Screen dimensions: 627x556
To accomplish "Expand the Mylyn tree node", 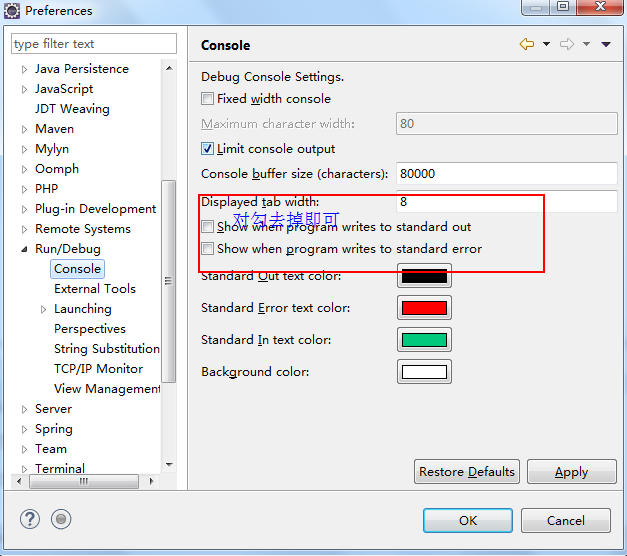I will point(24,149).
